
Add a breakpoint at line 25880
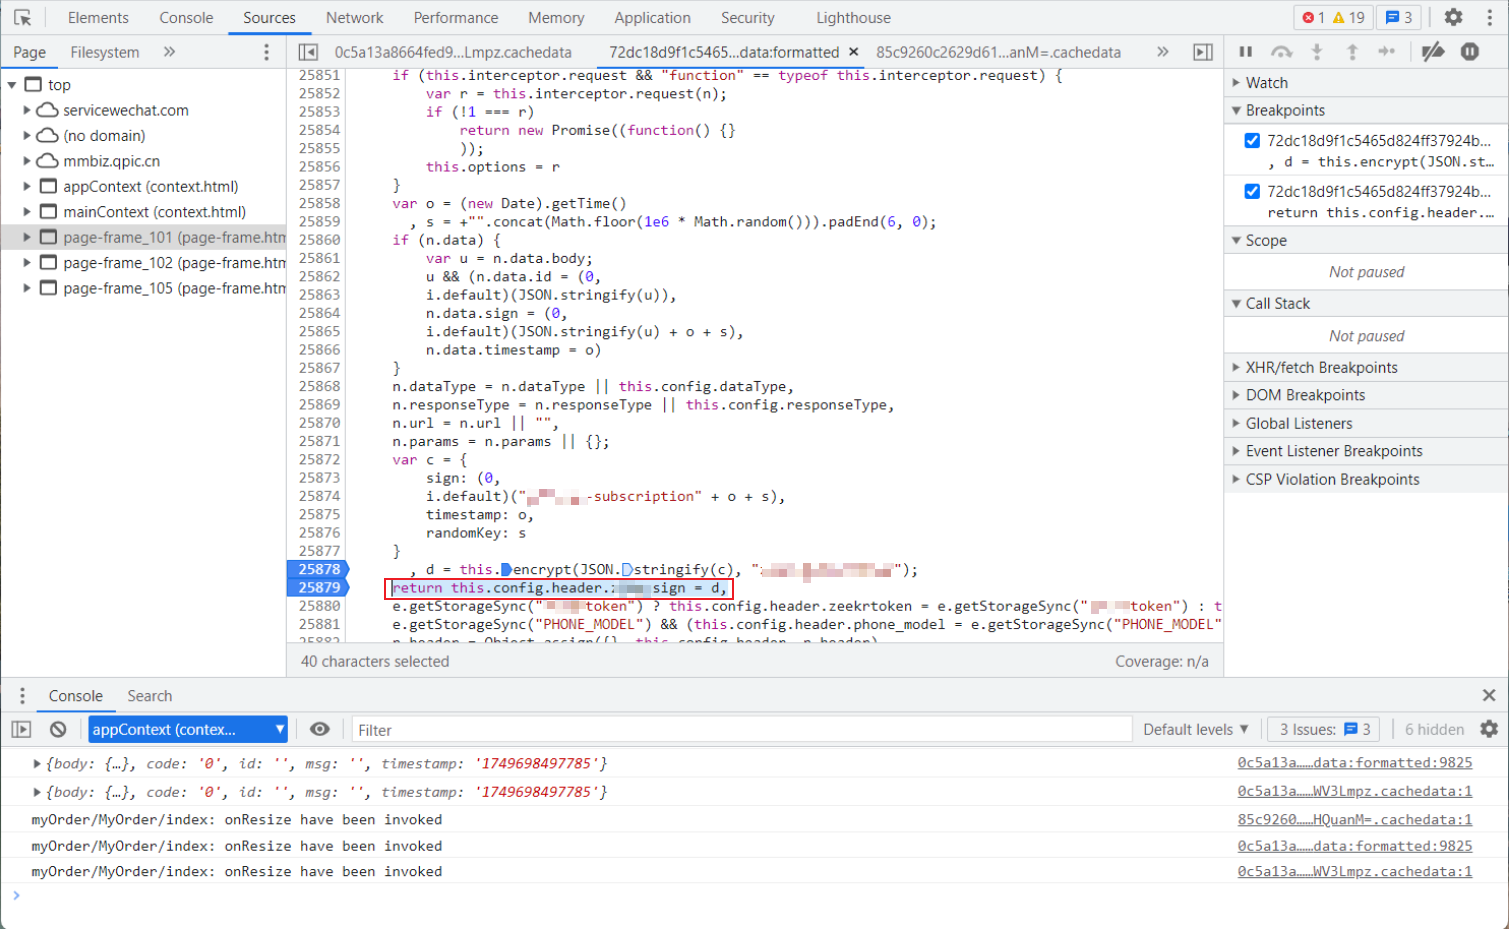point(319,606)
